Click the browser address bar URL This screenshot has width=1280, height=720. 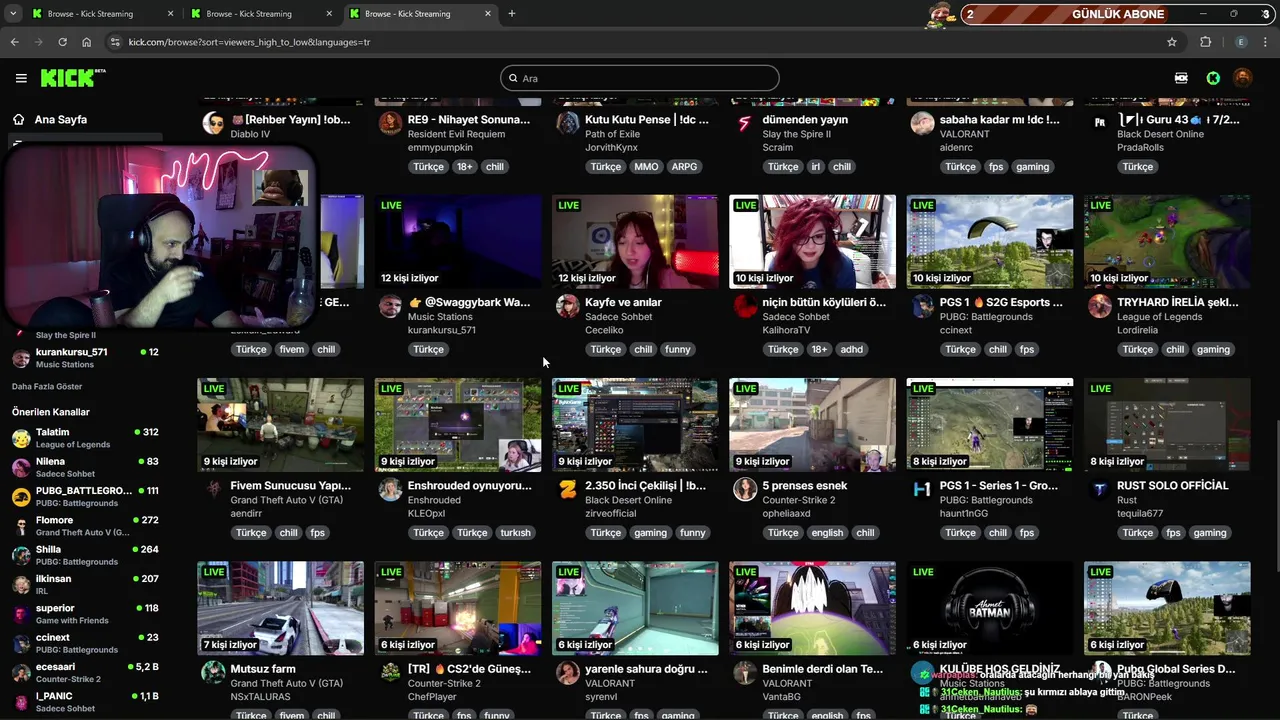pos(249,42)
